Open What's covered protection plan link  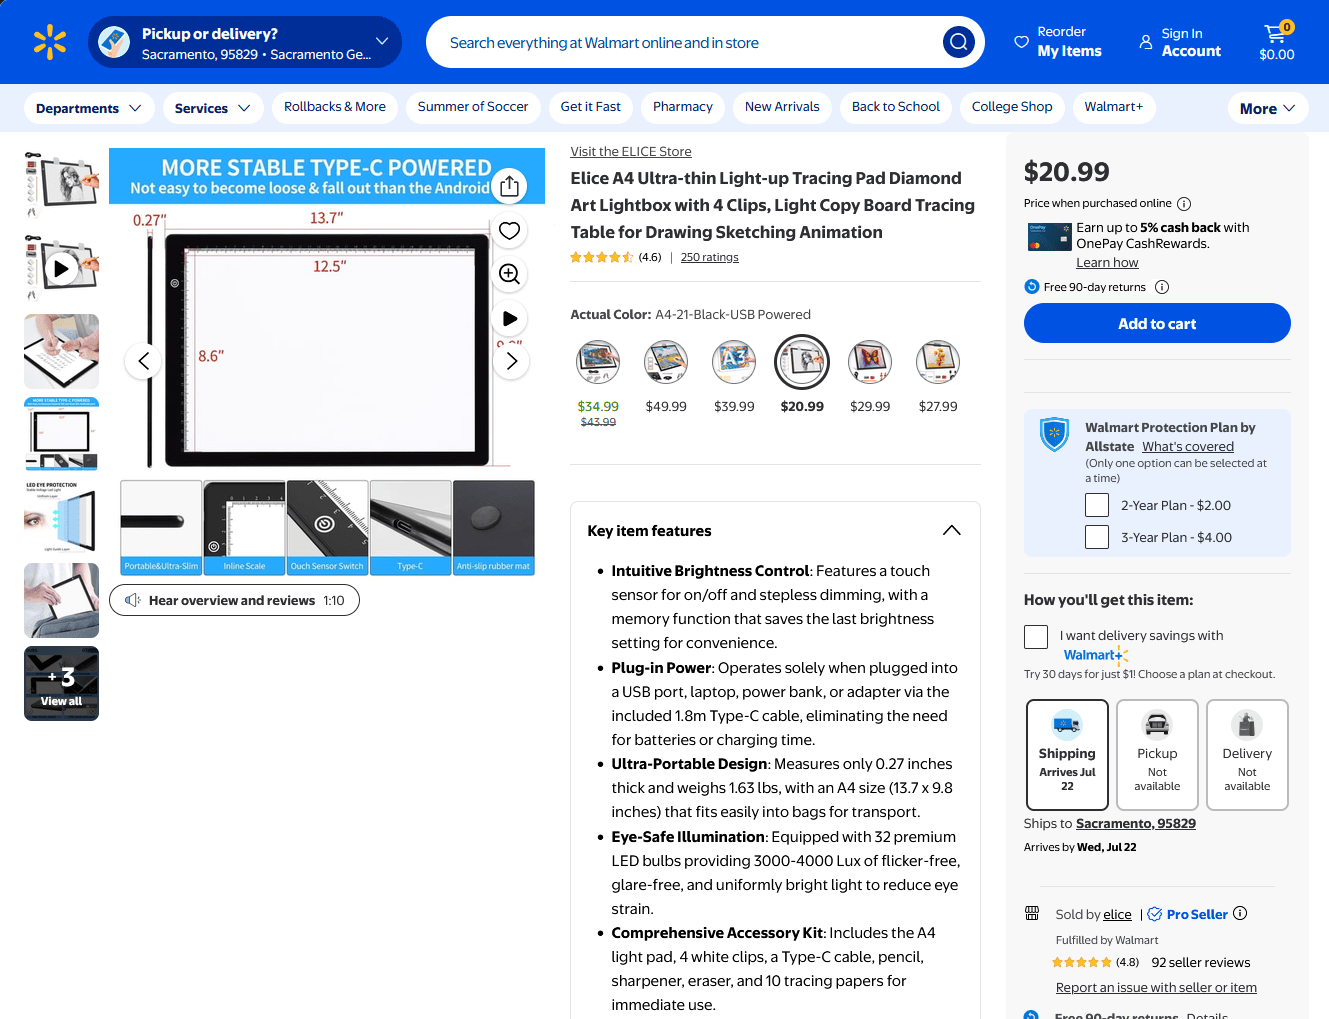1188,447
